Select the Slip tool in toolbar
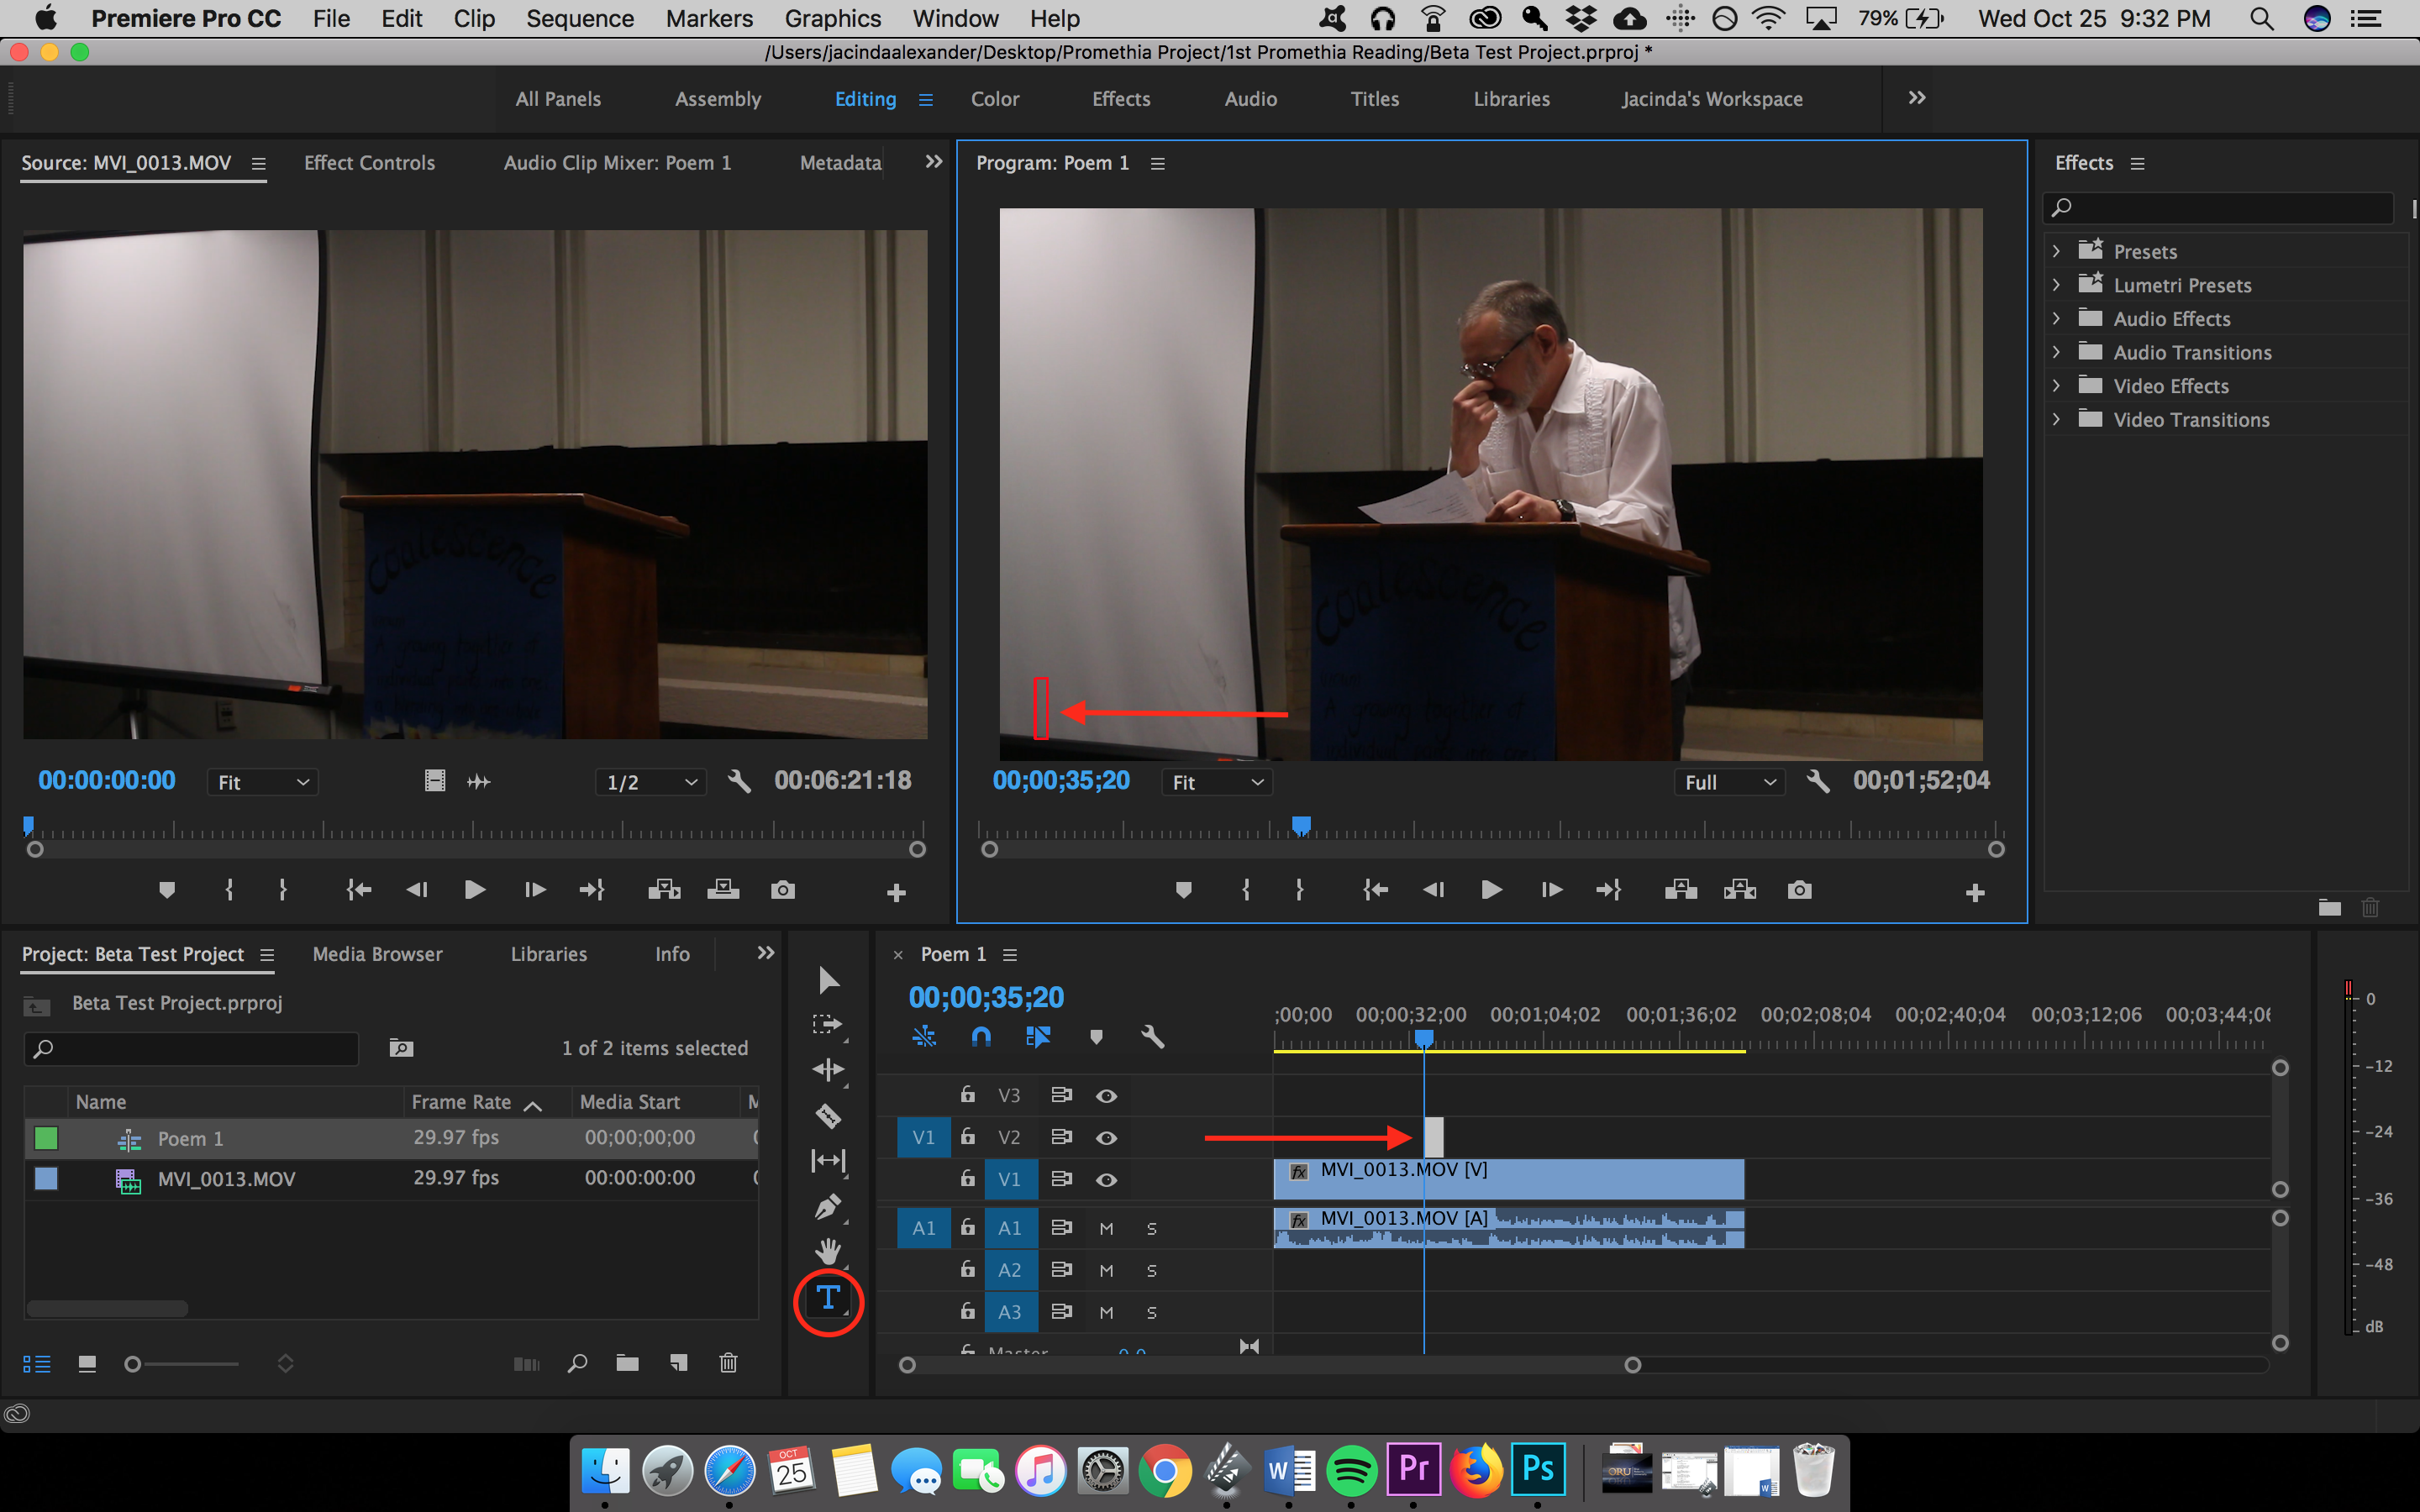The image size is (2420, 1512). point(828,1160)
